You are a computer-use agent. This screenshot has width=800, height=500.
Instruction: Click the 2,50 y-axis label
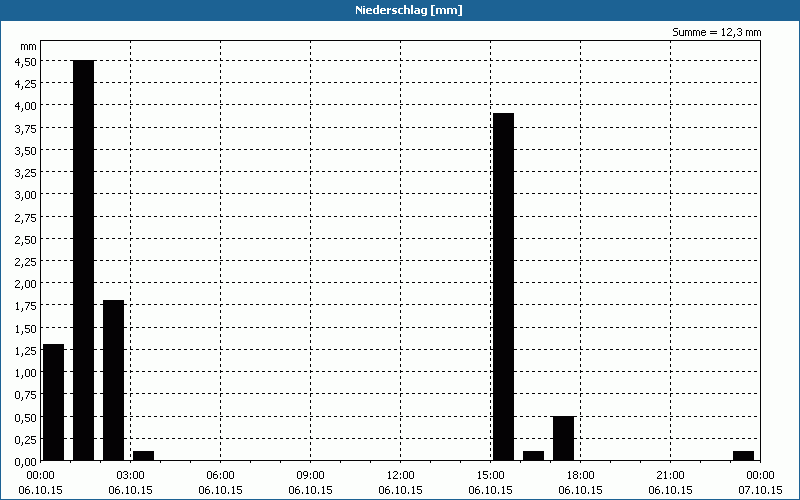coord(26,239)
